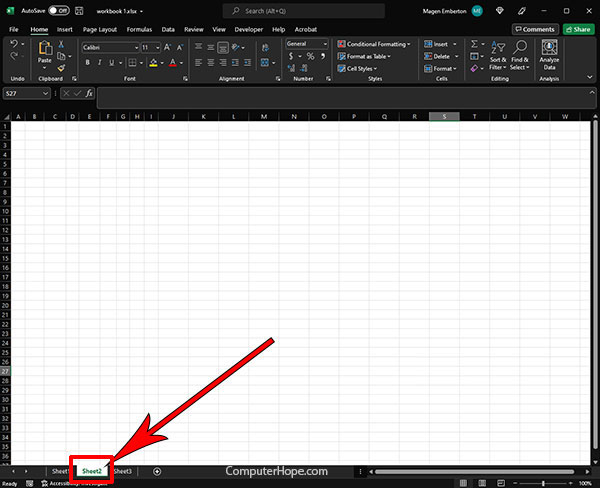Open the File menu
This screenshot has width=600, height=488.
tap(14, 29)
